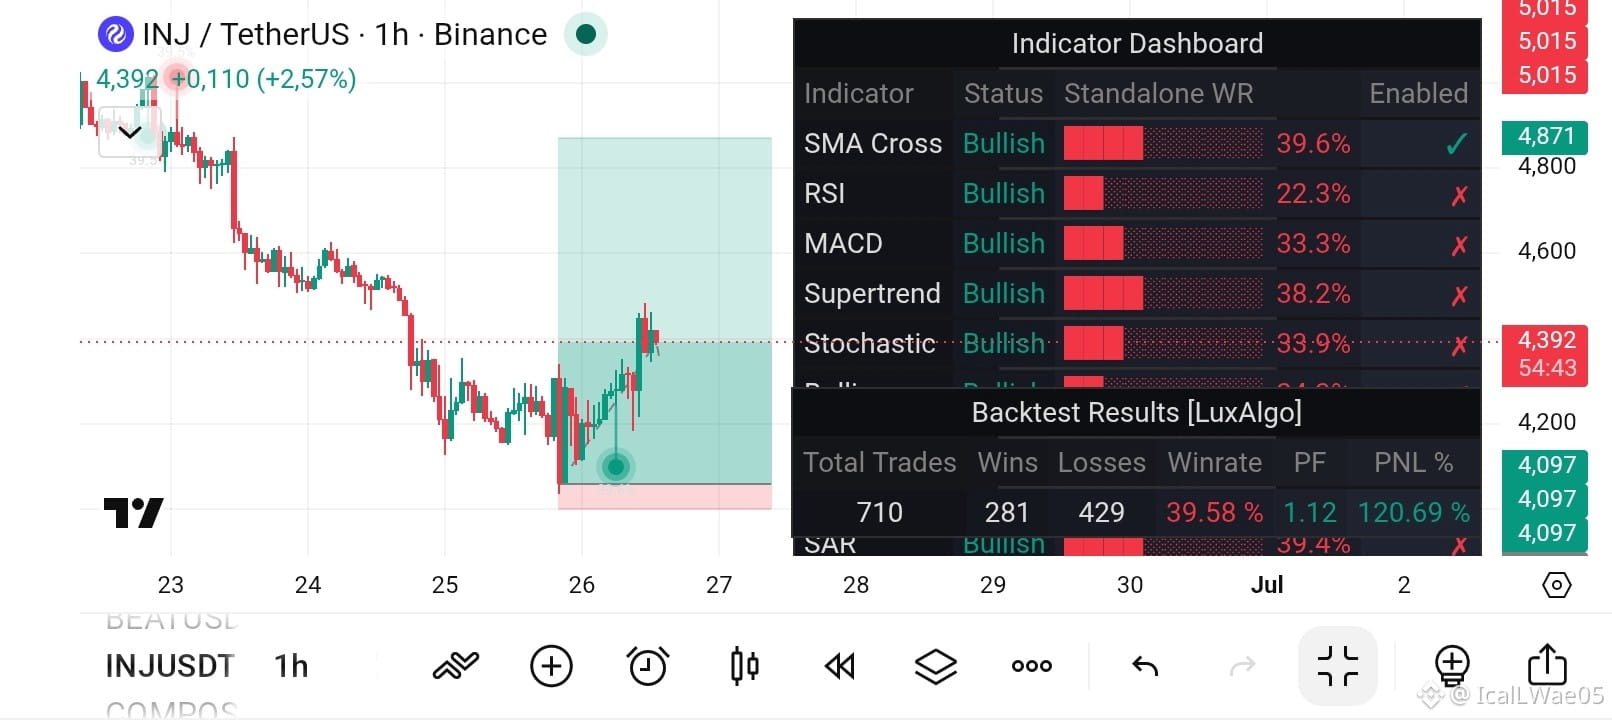Open chart settings hexagon icon
The image size is (1612, 720).
tap(1557, 585)
